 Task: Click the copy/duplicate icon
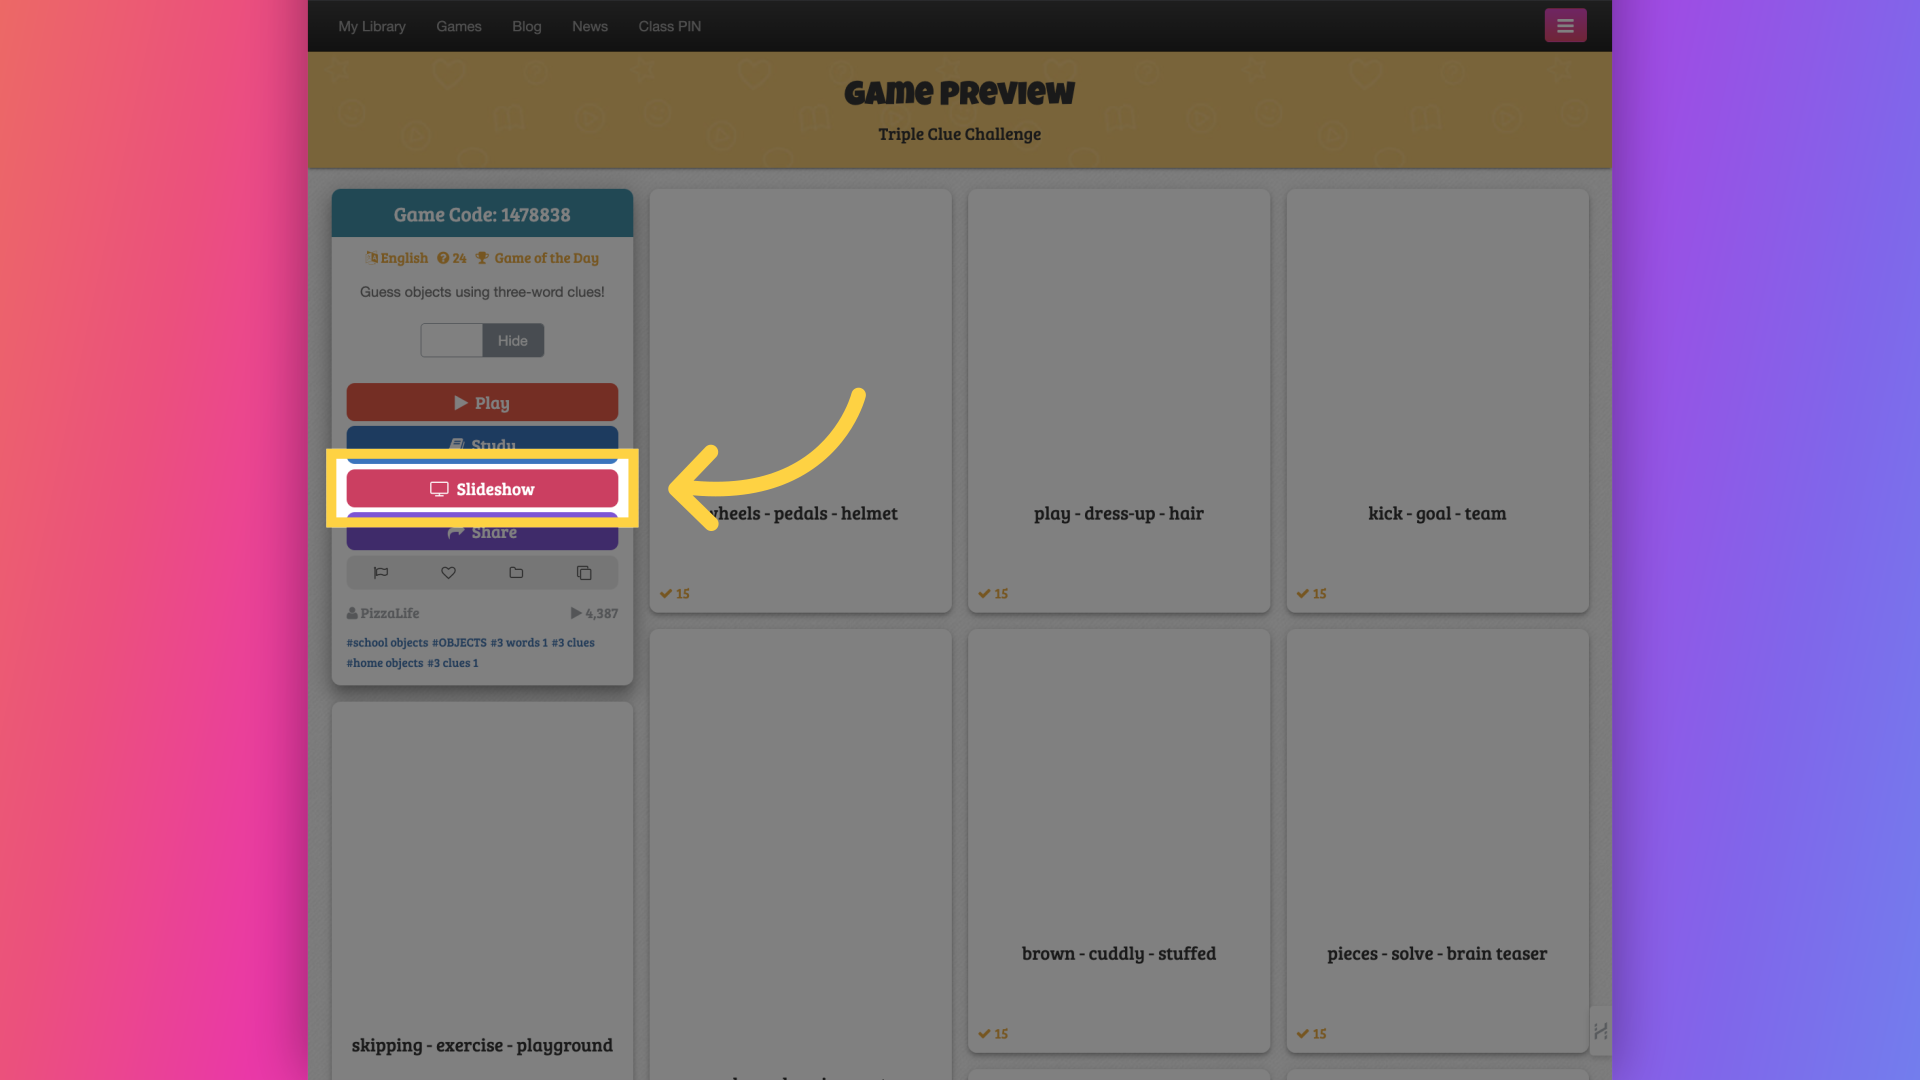(583, 572)
